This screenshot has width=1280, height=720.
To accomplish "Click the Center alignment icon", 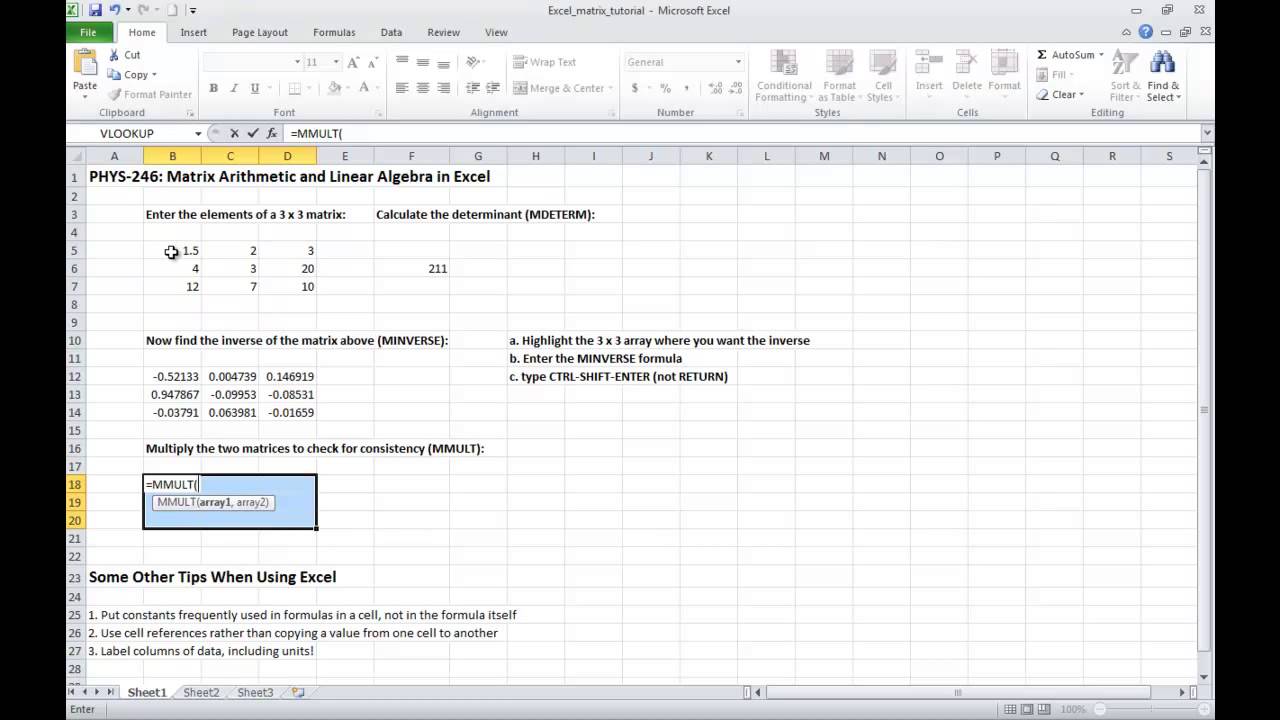I will pyautogui.click(x=423, y=88).
